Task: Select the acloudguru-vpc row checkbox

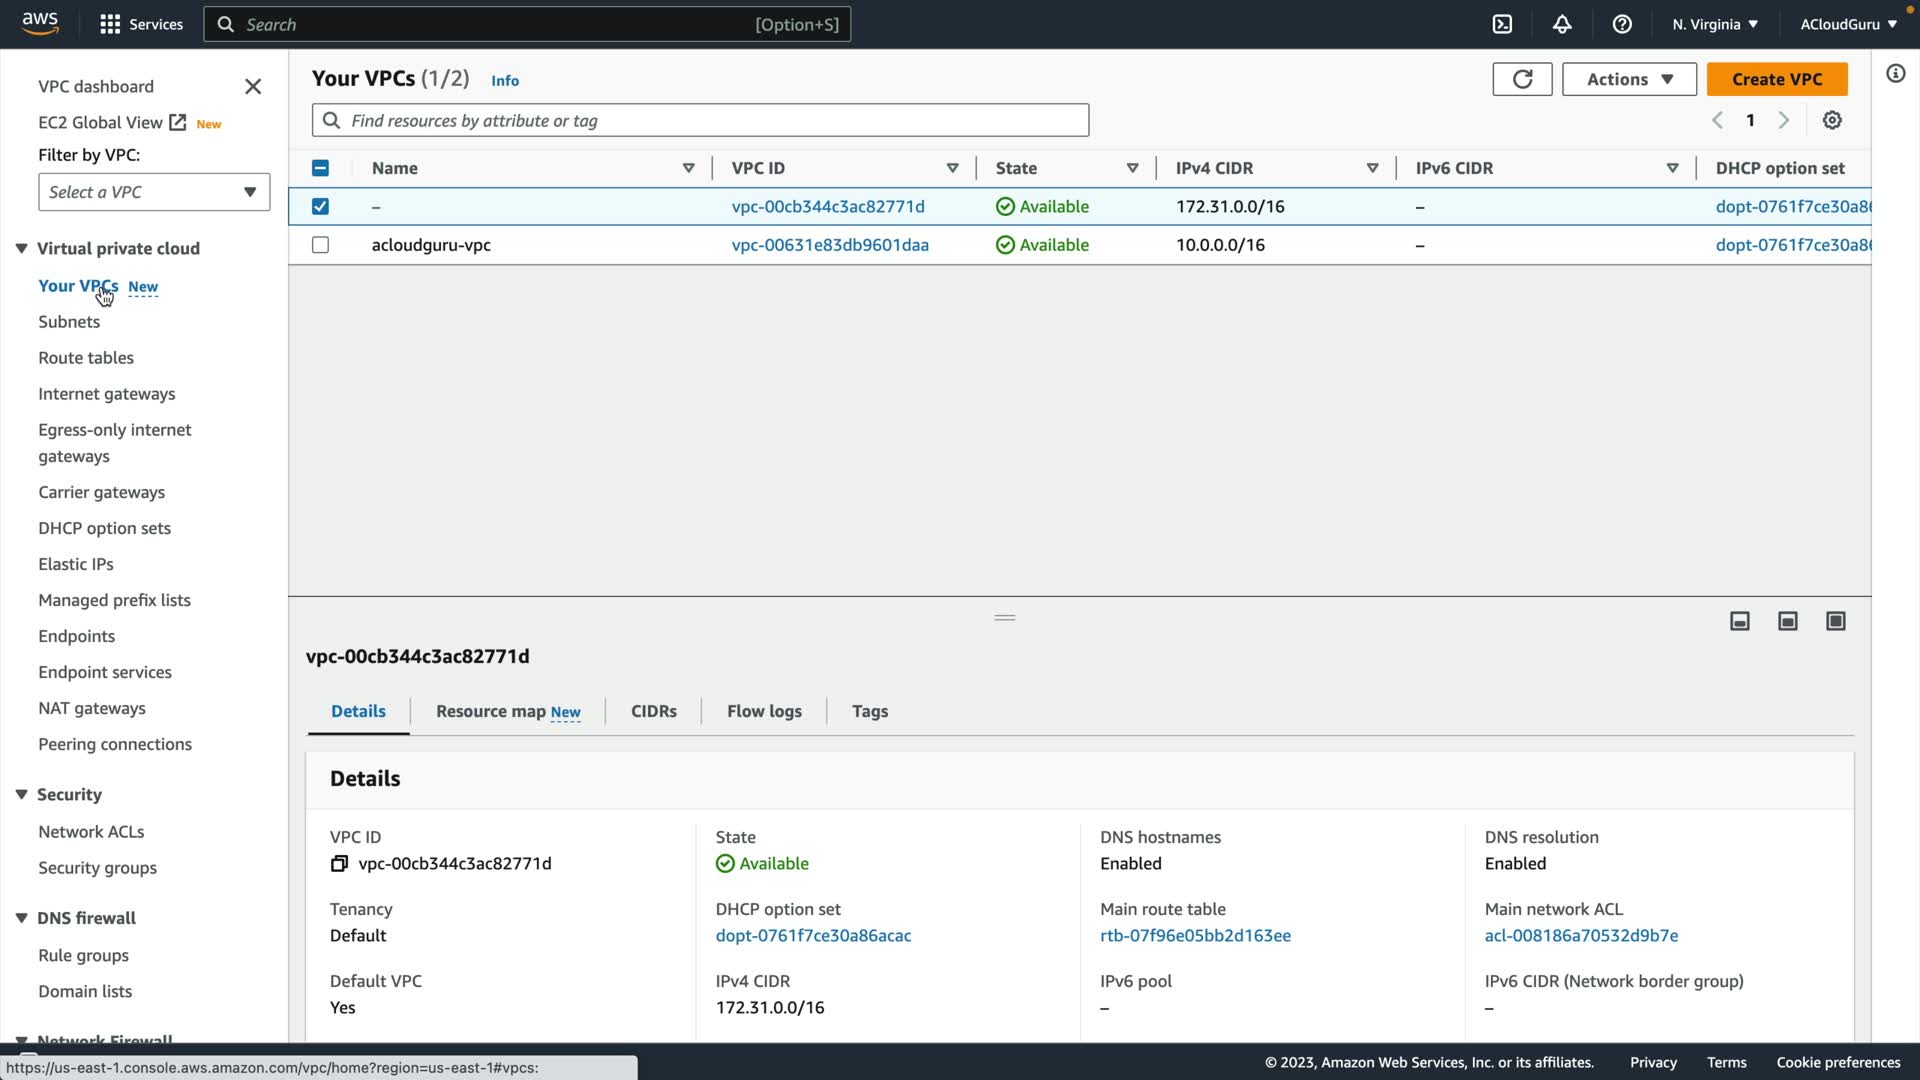Action: point(320,245)
